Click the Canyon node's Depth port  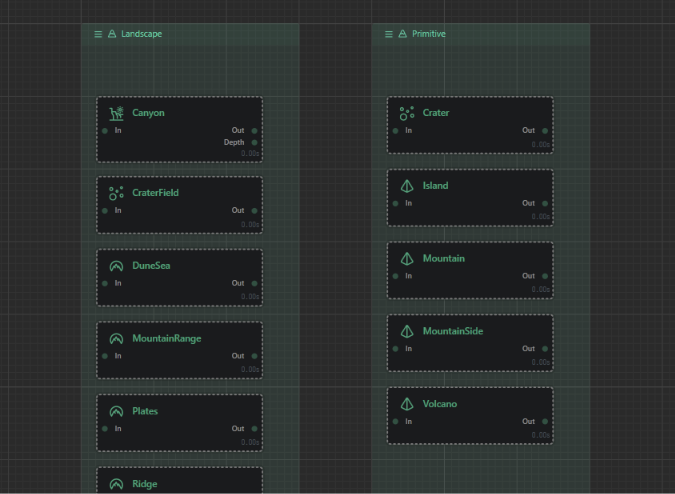pyautogui.click(x=254, y=142)
